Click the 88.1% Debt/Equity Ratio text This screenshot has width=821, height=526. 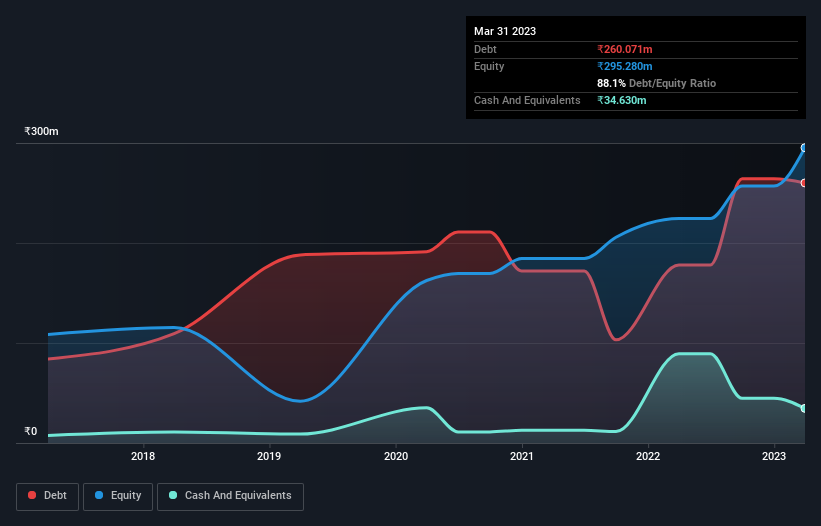[x=657, y=83]
